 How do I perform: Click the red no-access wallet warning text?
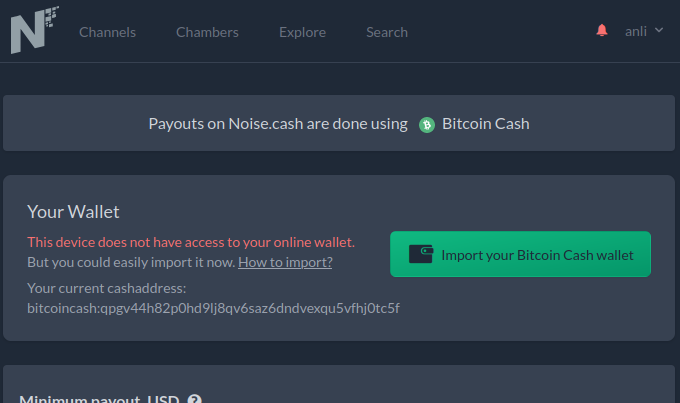point(191,242)
